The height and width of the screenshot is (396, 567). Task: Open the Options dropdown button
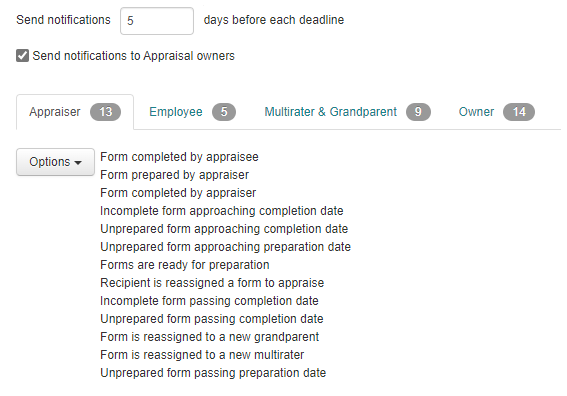click(x=55, y=162)
